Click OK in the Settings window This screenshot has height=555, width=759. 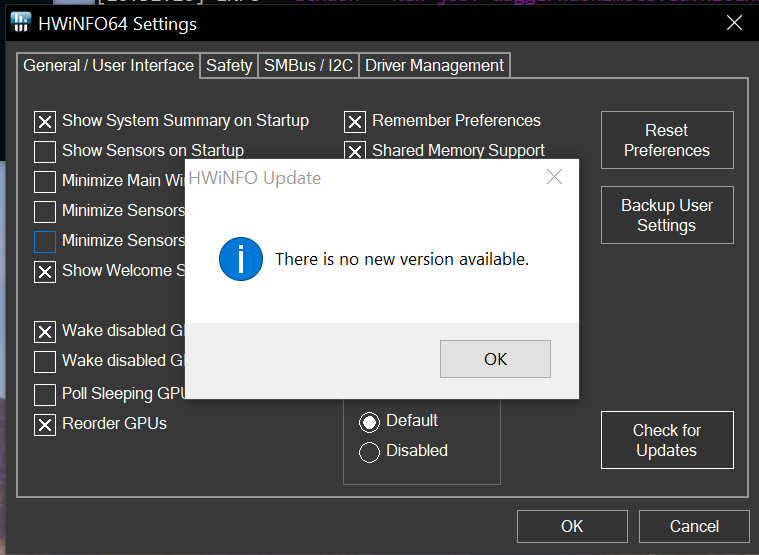point(572,526)
